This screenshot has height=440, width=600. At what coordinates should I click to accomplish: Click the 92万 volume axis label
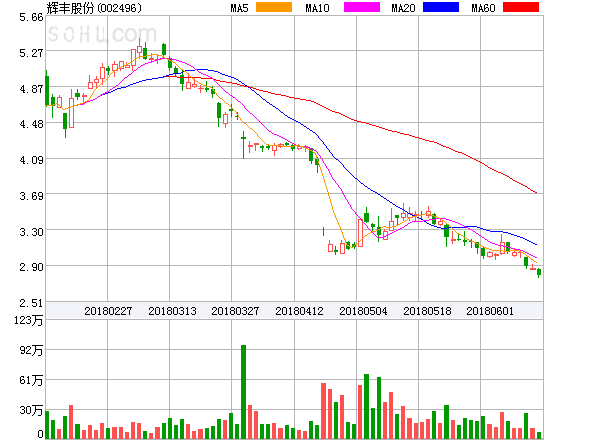[31, 350]
